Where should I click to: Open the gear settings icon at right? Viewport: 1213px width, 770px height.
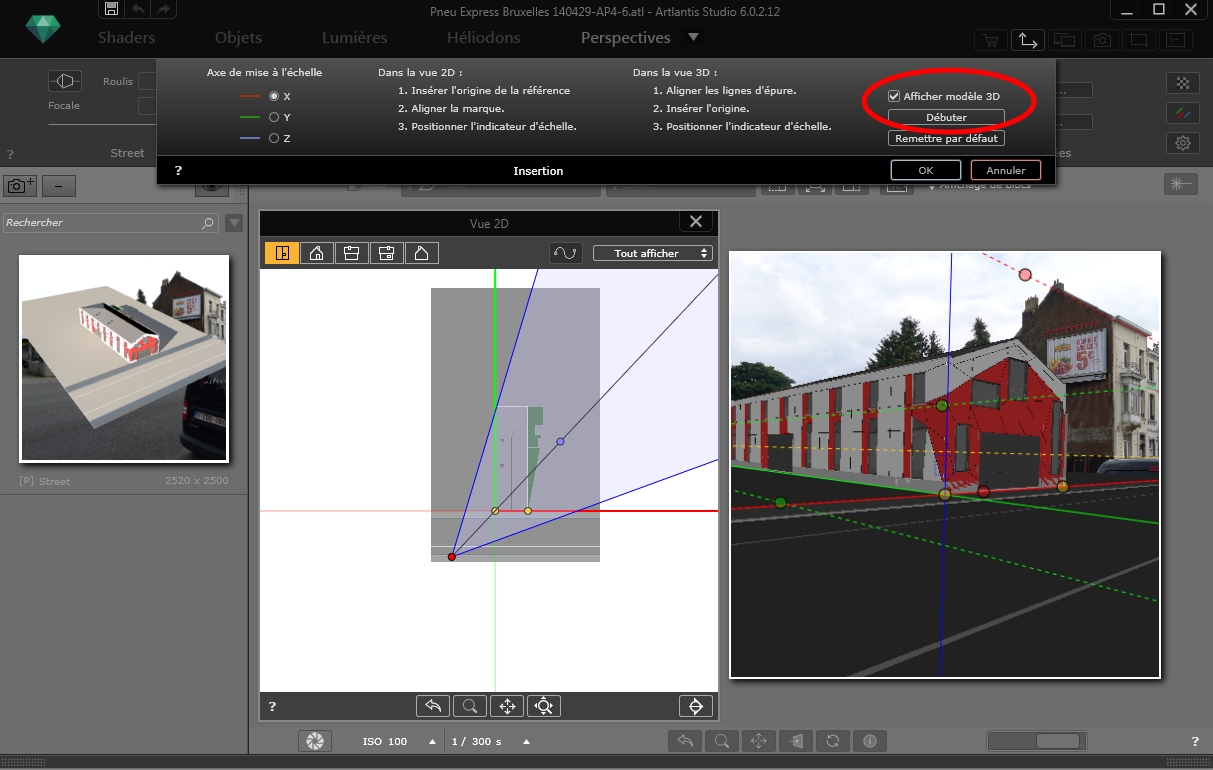coord(1182,143)
